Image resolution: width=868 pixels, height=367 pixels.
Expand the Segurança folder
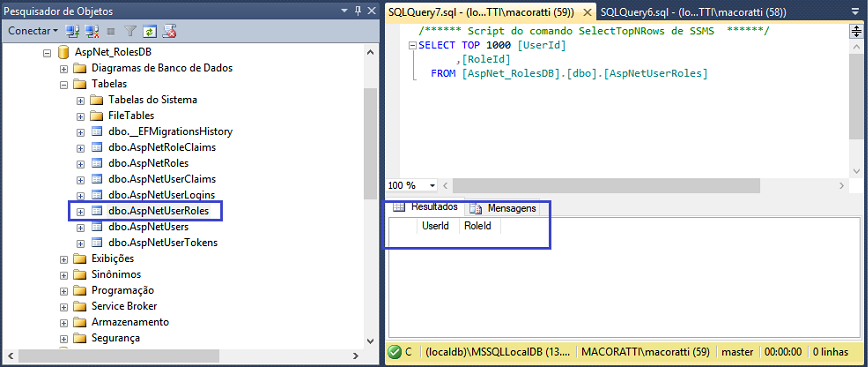[x=64, y=339]
